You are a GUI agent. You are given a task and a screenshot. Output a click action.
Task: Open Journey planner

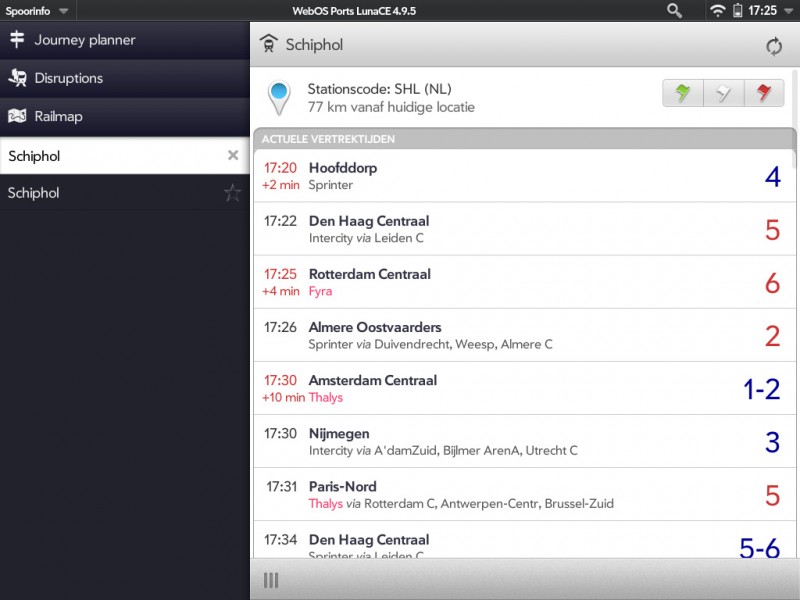pyautogui.click(x=124, y=40)
